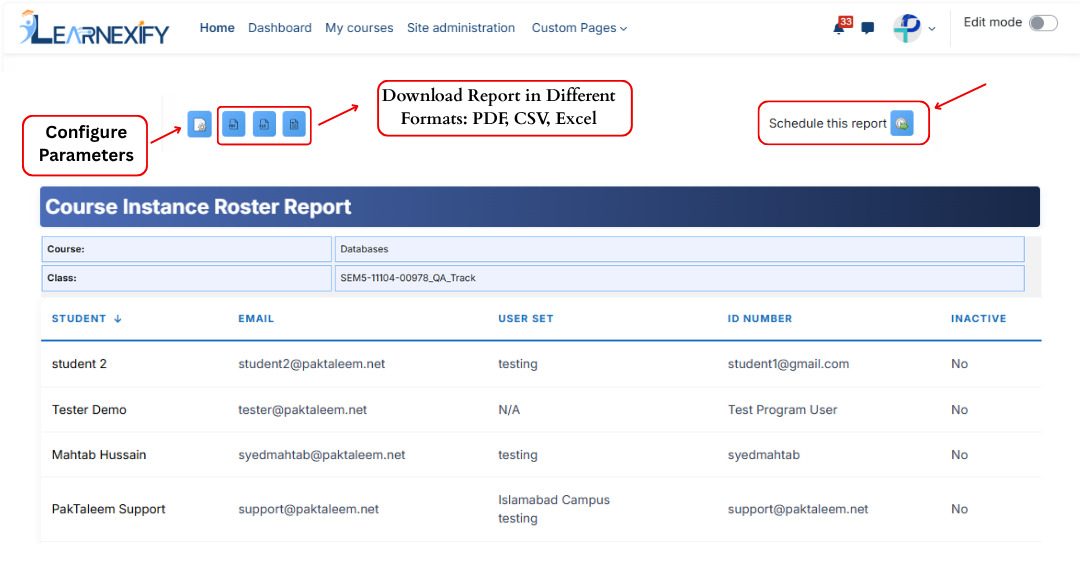Viewport: 1080px width, 566px height.
Task: Select the PakTaleem Support name cell
Action: (x=109, y=510)
